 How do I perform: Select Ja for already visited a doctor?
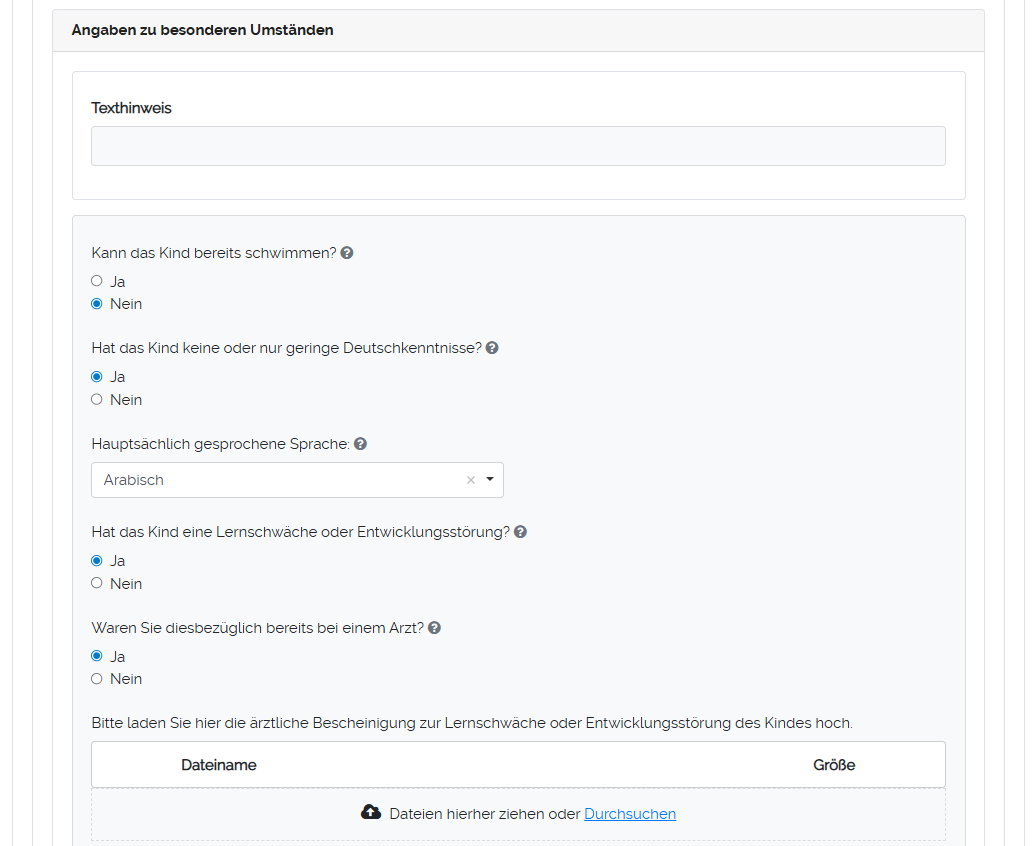click(97, 656)
